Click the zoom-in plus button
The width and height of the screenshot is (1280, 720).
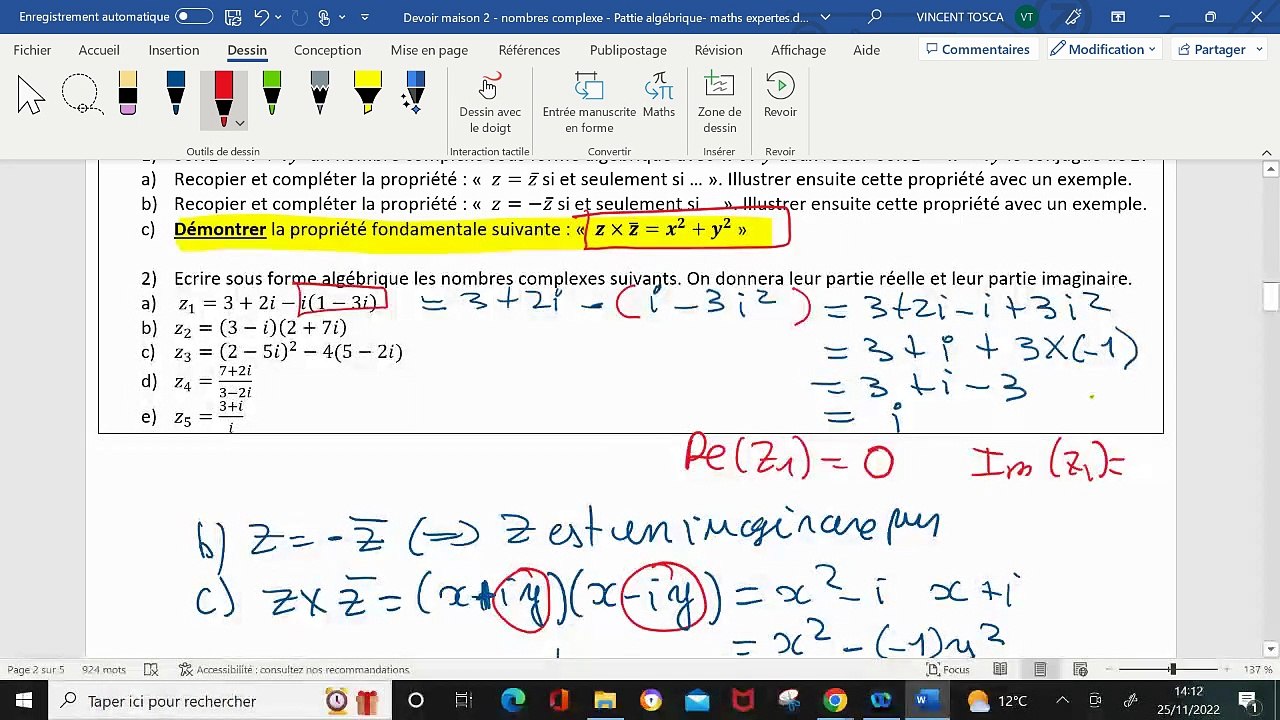1228,670
